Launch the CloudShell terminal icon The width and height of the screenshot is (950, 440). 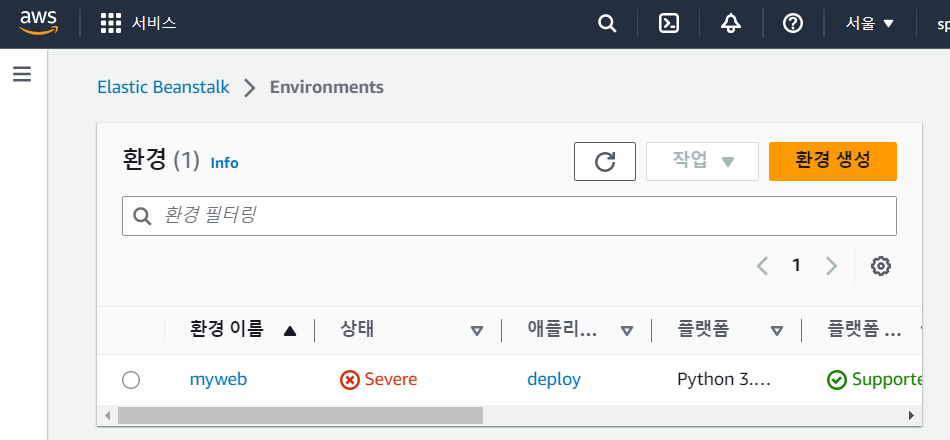[668, 24]
